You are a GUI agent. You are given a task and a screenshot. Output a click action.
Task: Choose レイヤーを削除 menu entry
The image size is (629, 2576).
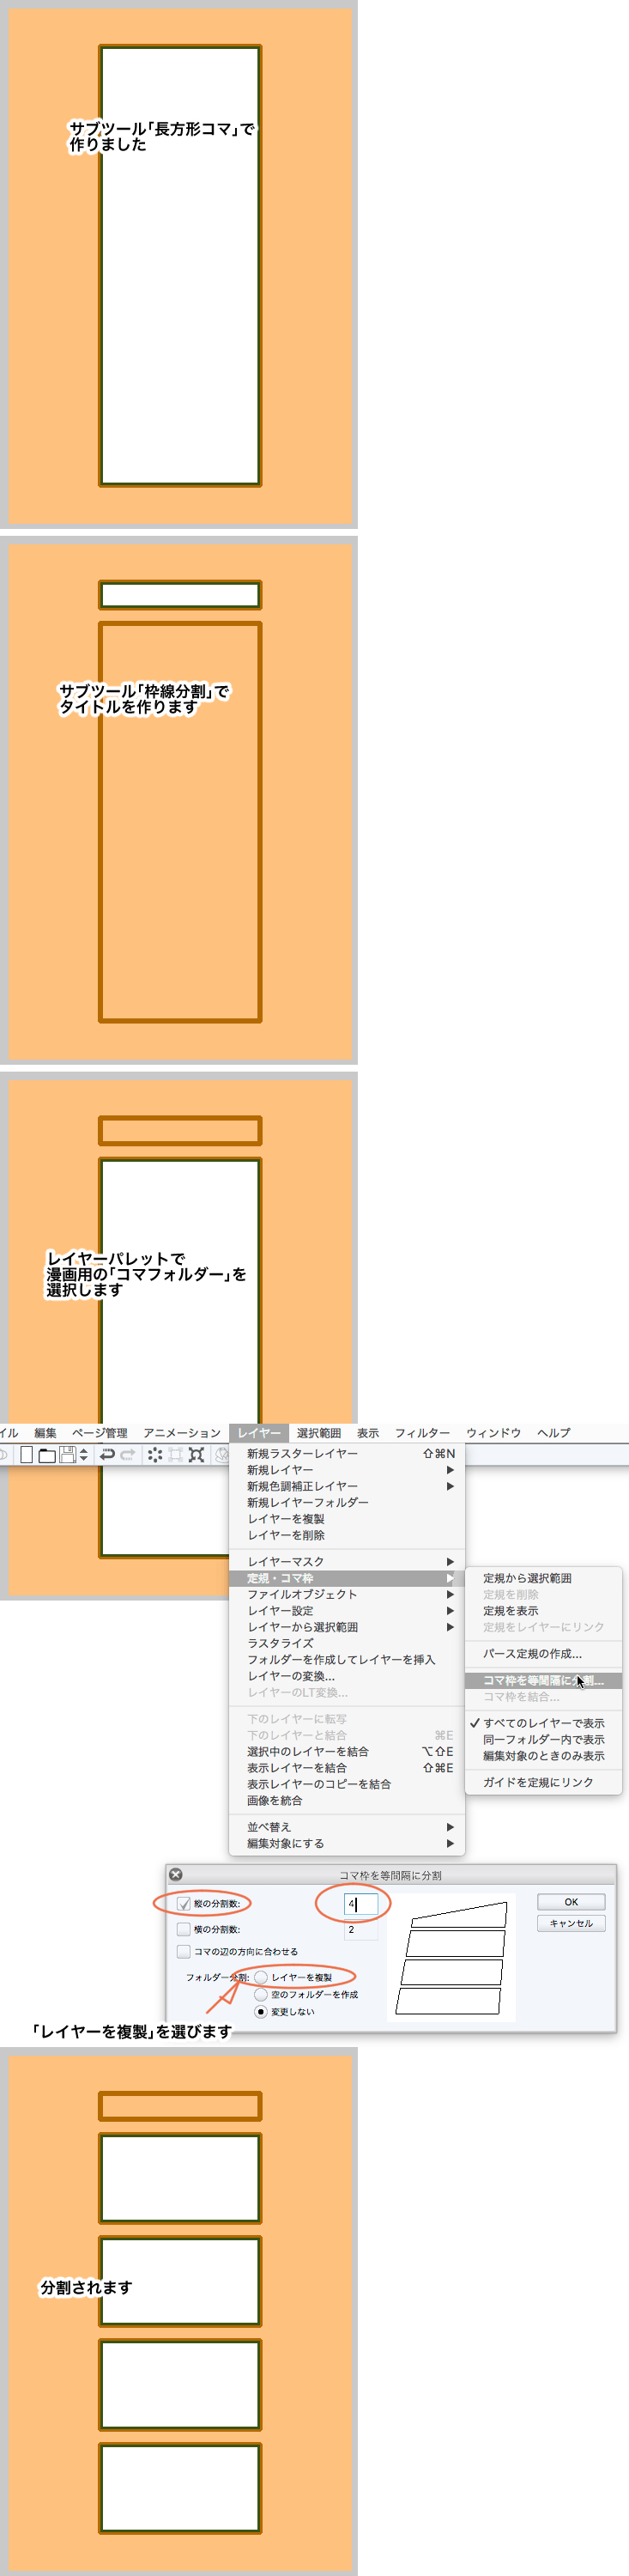coord(347,1535)
